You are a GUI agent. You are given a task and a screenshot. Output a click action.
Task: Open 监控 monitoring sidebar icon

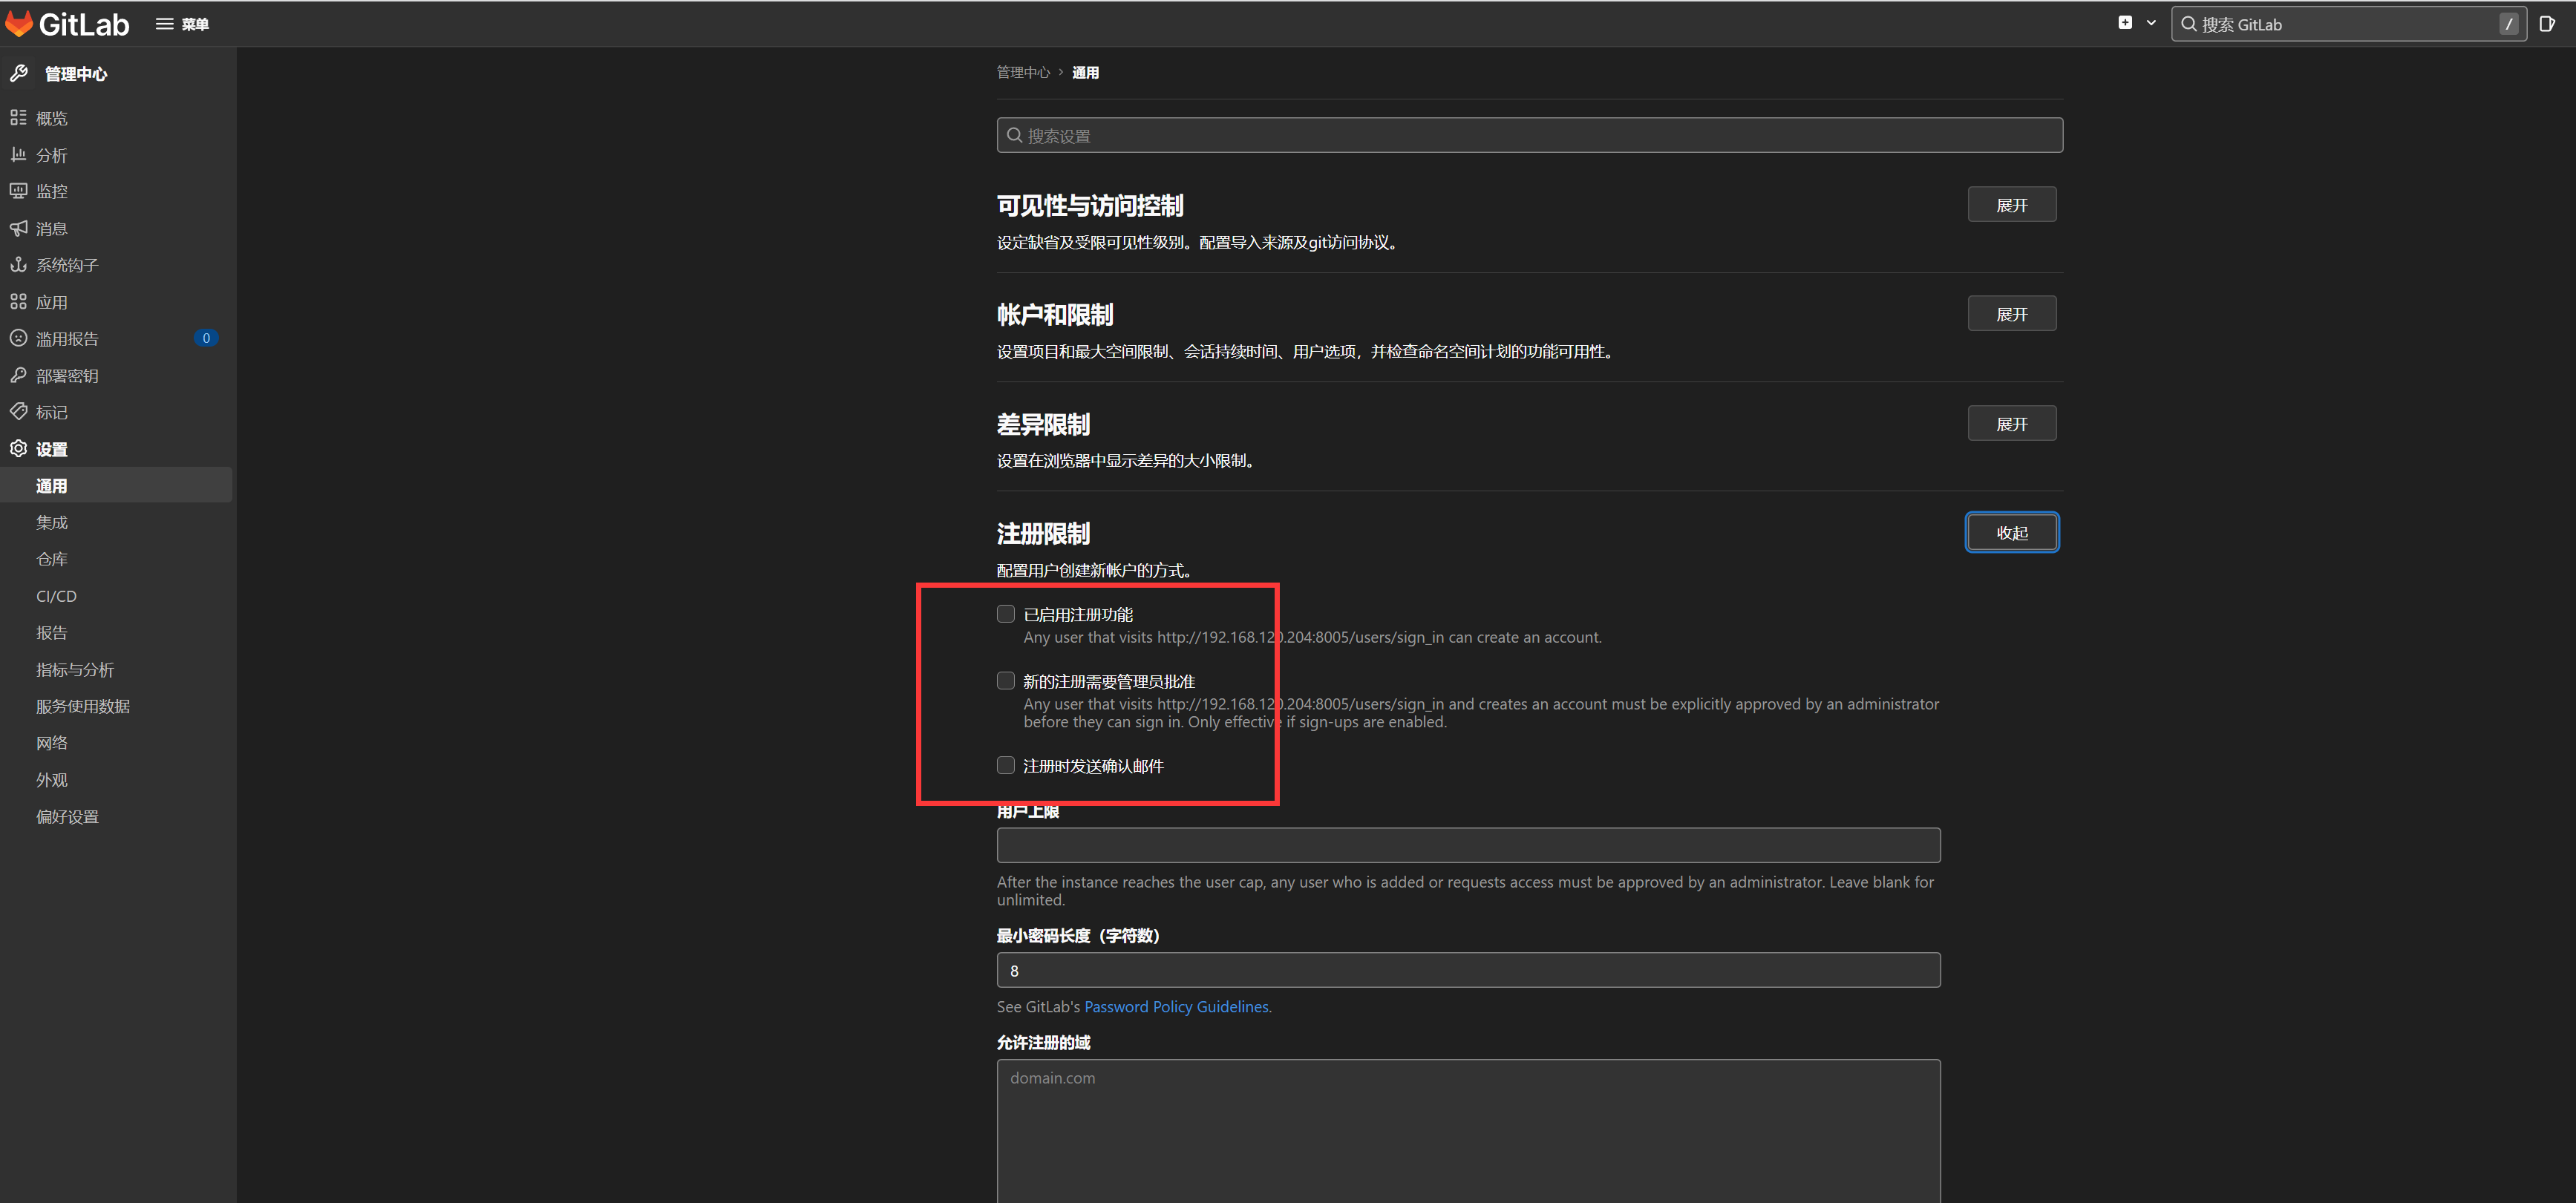18,191
